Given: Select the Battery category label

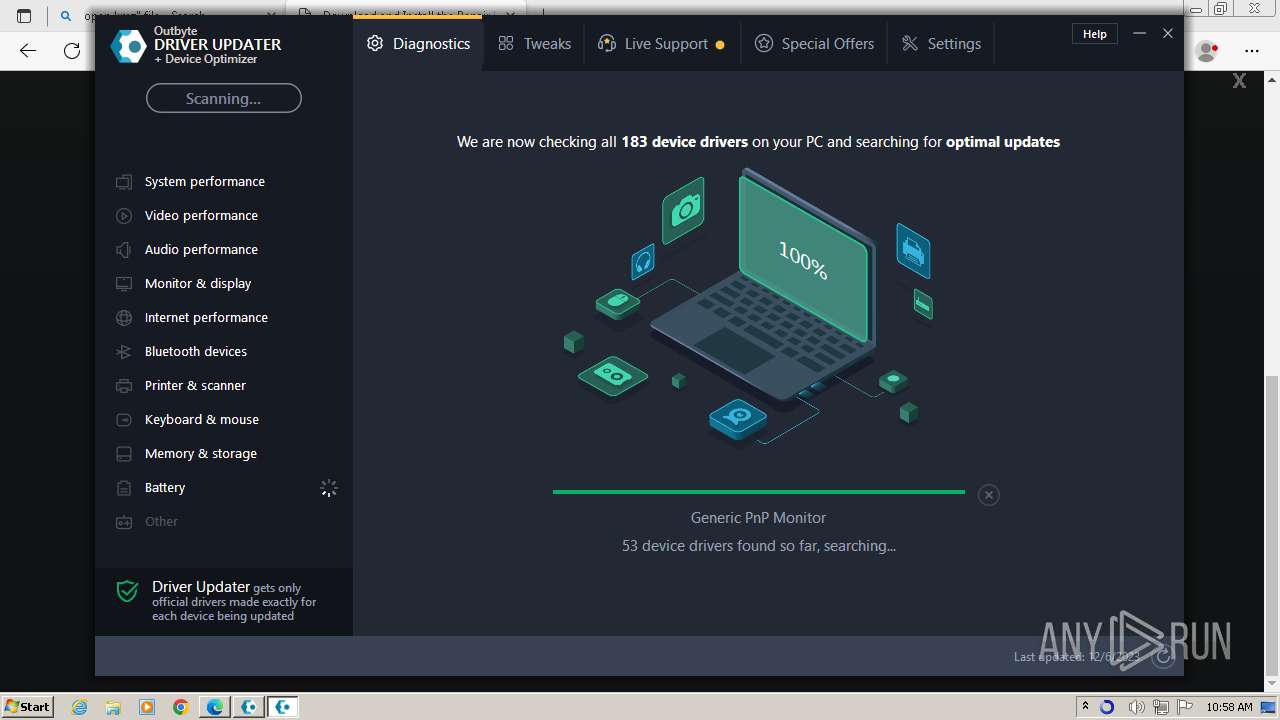Looking at the screenshot, I should (165, 488).
